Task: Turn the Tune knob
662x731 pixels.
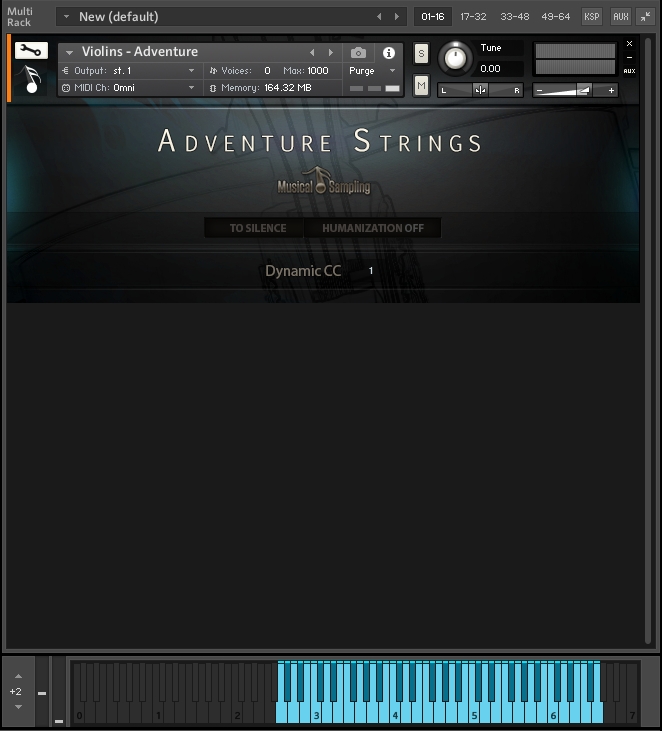Action: coord(455,58)
